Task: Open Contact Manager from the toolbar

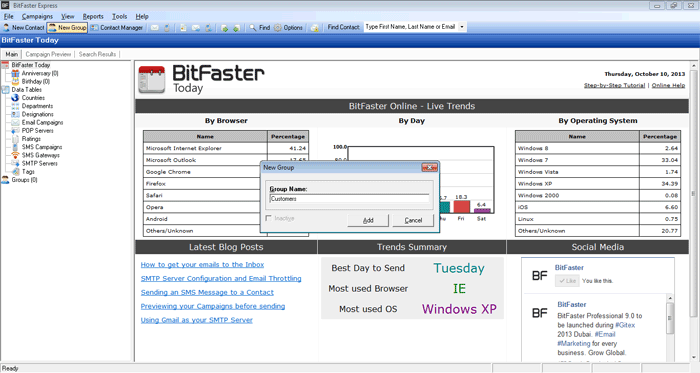Action: tap(117, 28)
